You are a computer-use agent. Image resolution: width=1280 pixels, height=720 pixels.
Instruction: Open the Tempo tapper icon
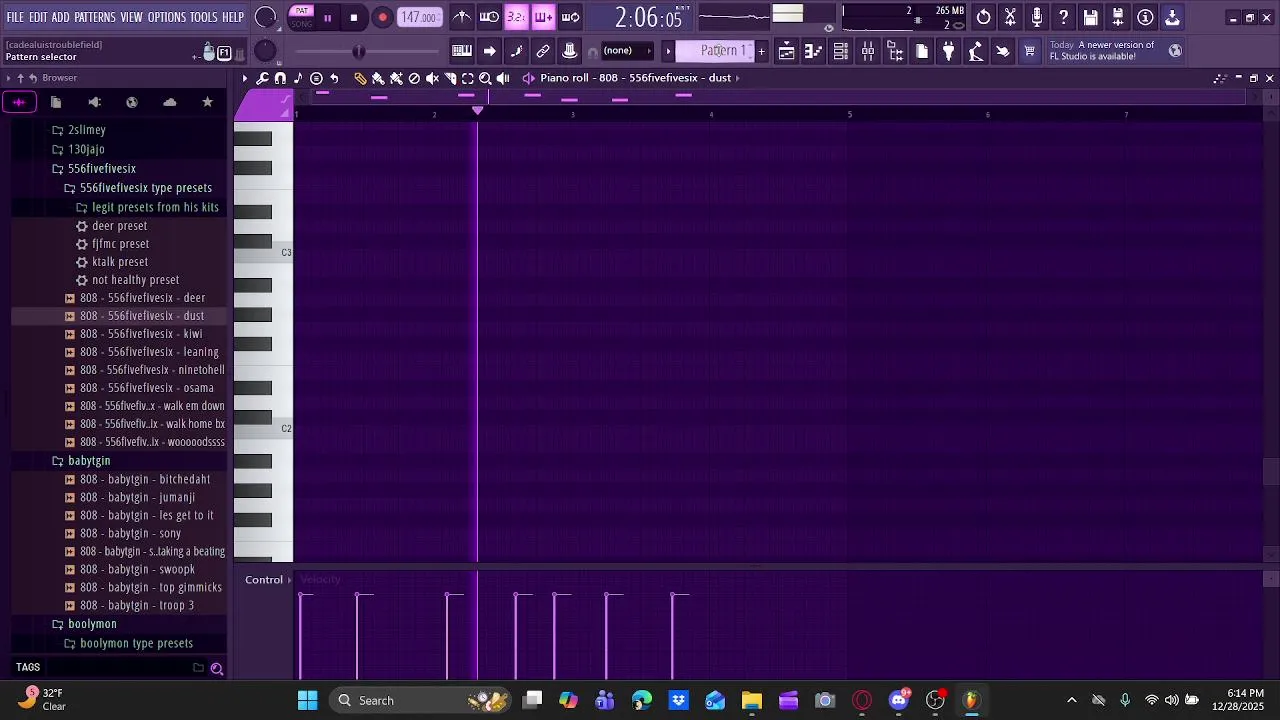[976, 51]
